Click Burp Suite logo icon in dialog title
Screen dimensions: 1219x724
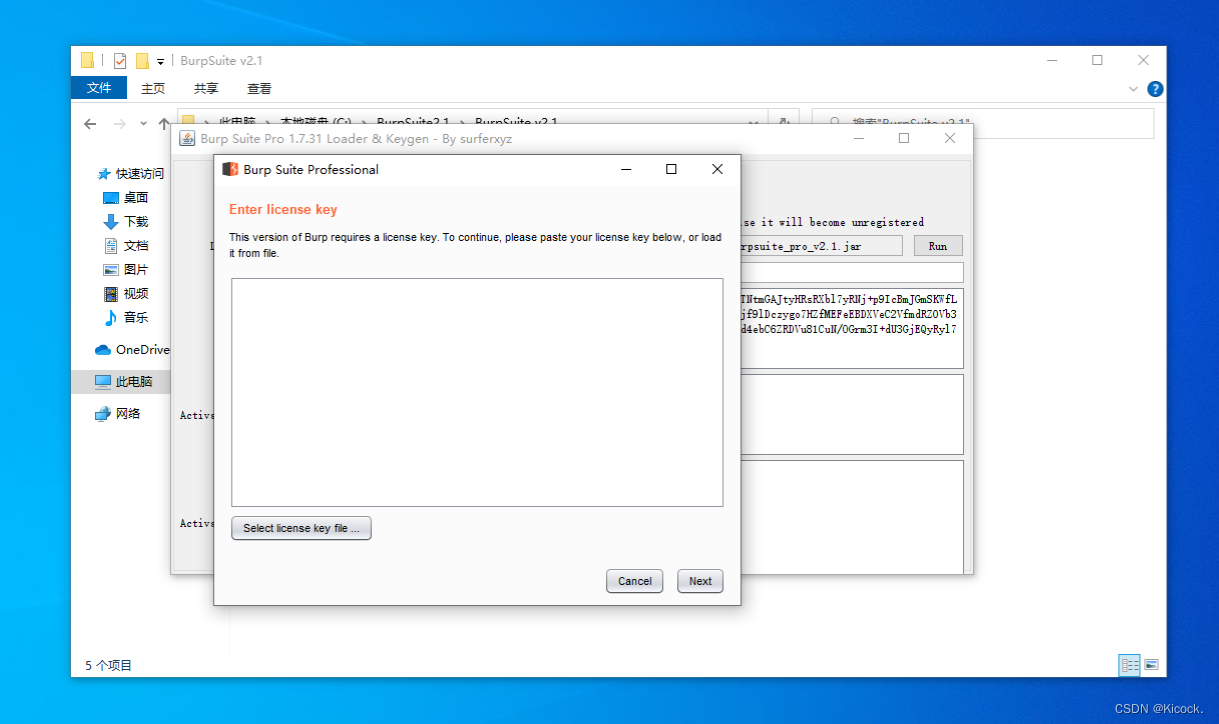point(230,169)
